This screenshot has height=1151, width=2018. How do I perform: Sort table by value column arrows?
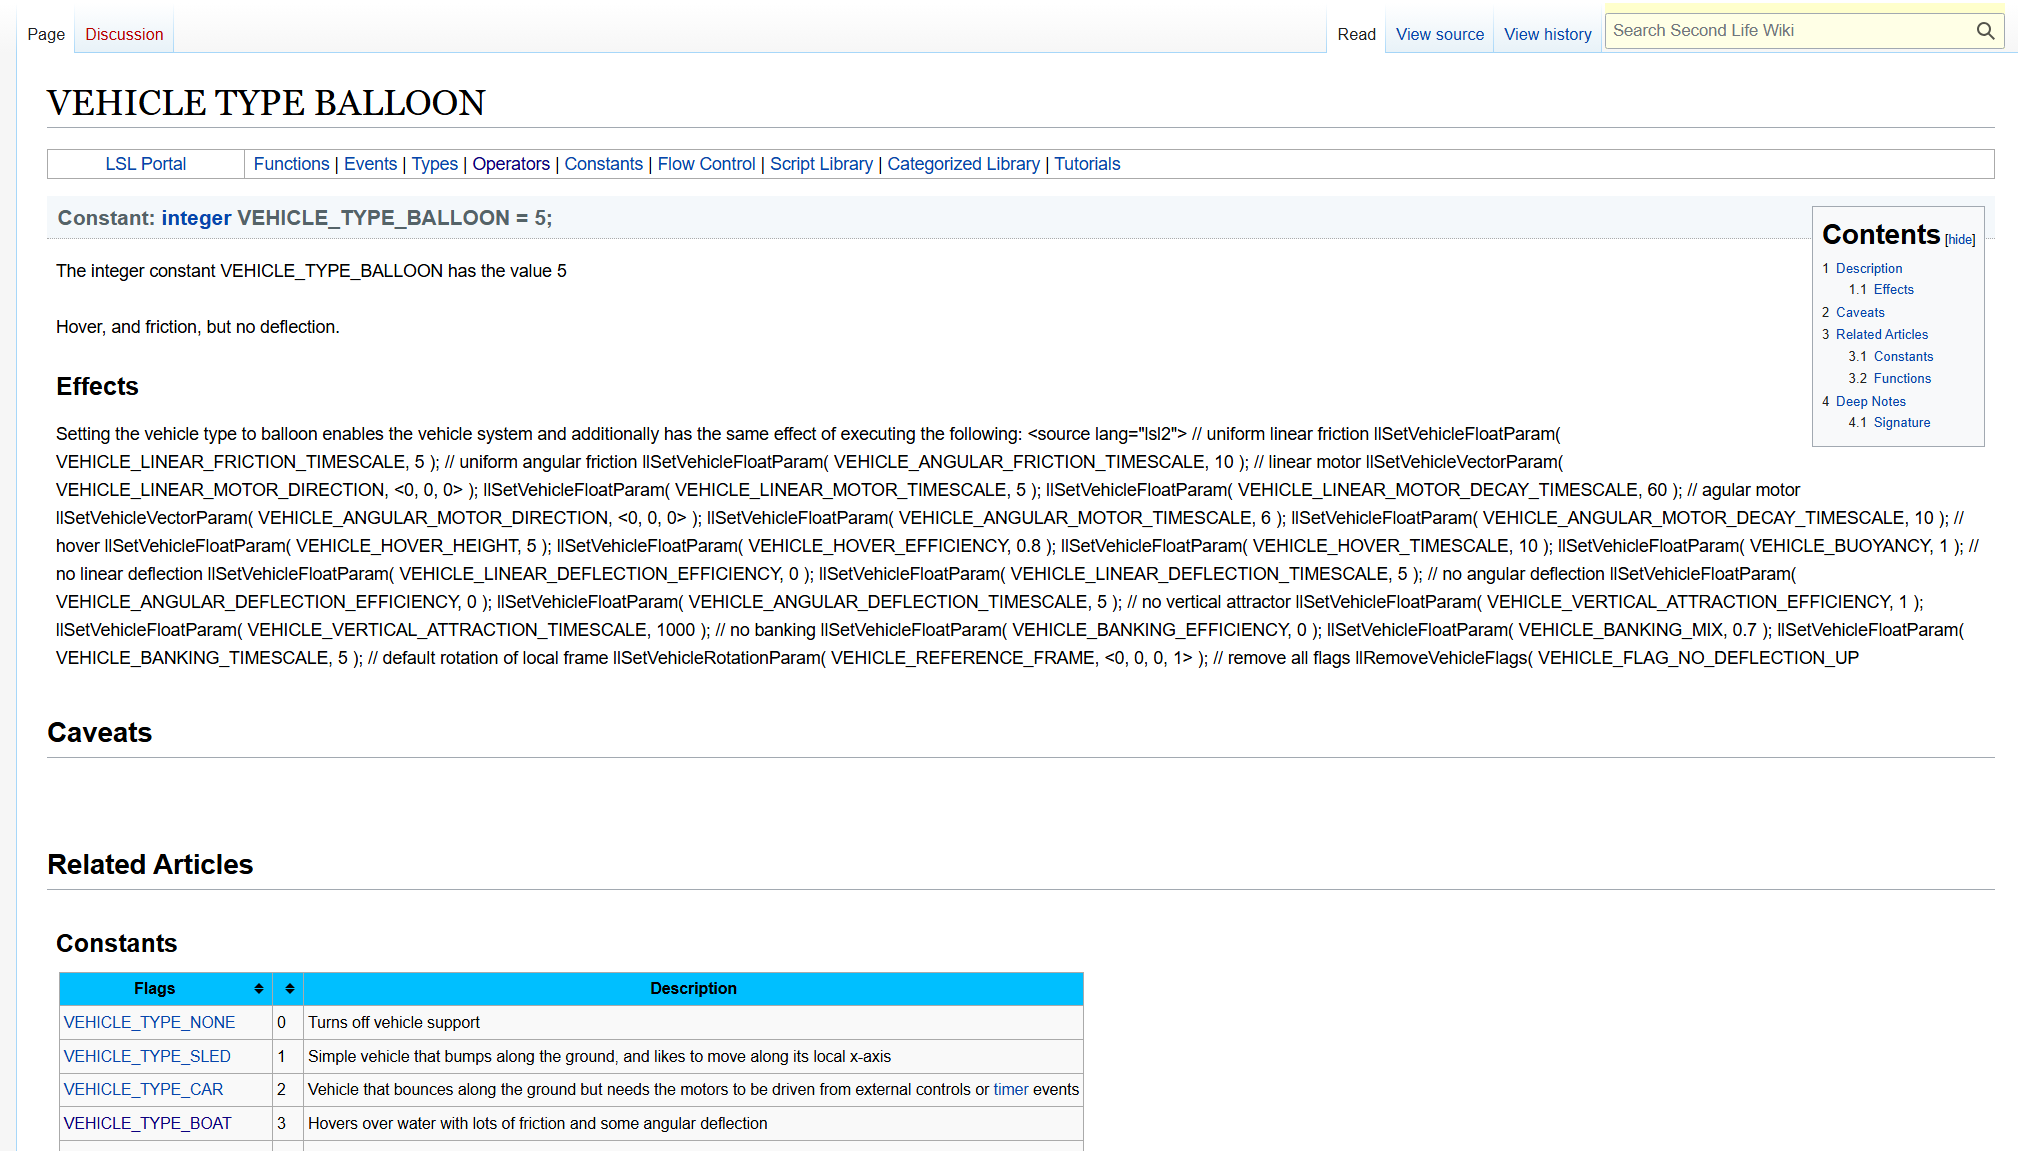pyautogui.click(x=289, y=988)
